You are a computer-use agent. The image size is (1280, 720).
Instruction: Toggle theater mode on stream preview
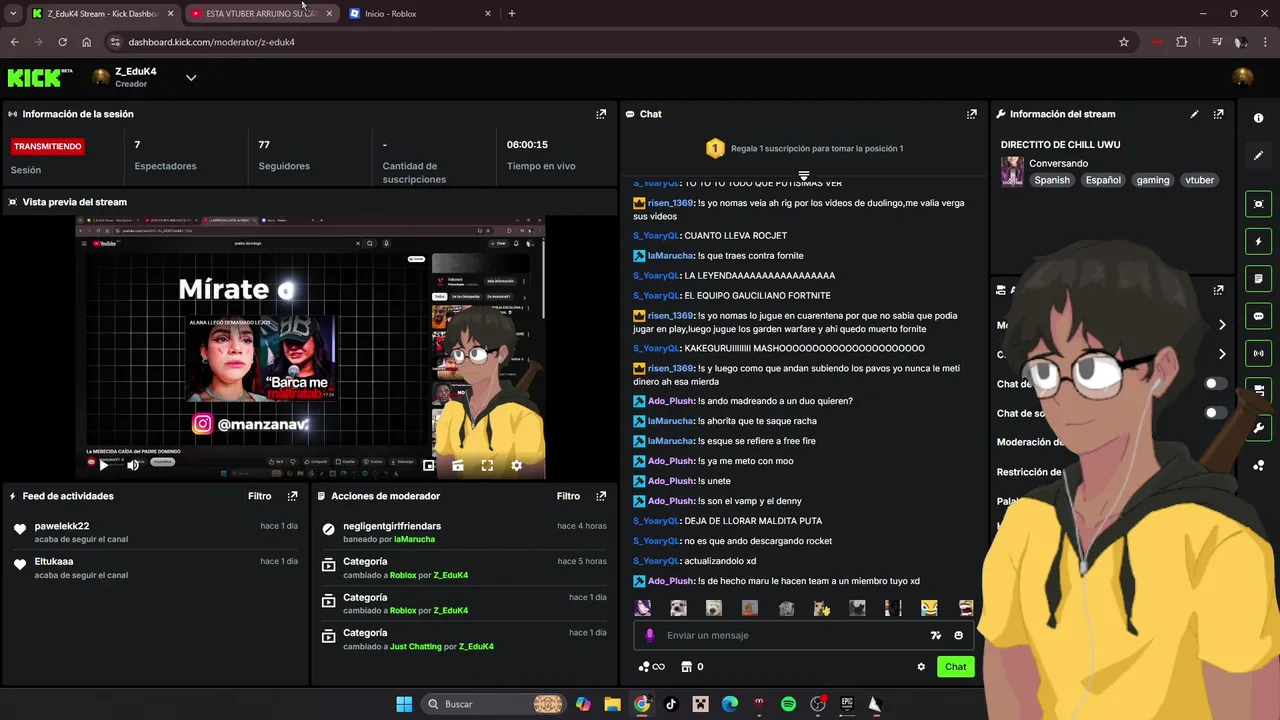tap(457, 465)
